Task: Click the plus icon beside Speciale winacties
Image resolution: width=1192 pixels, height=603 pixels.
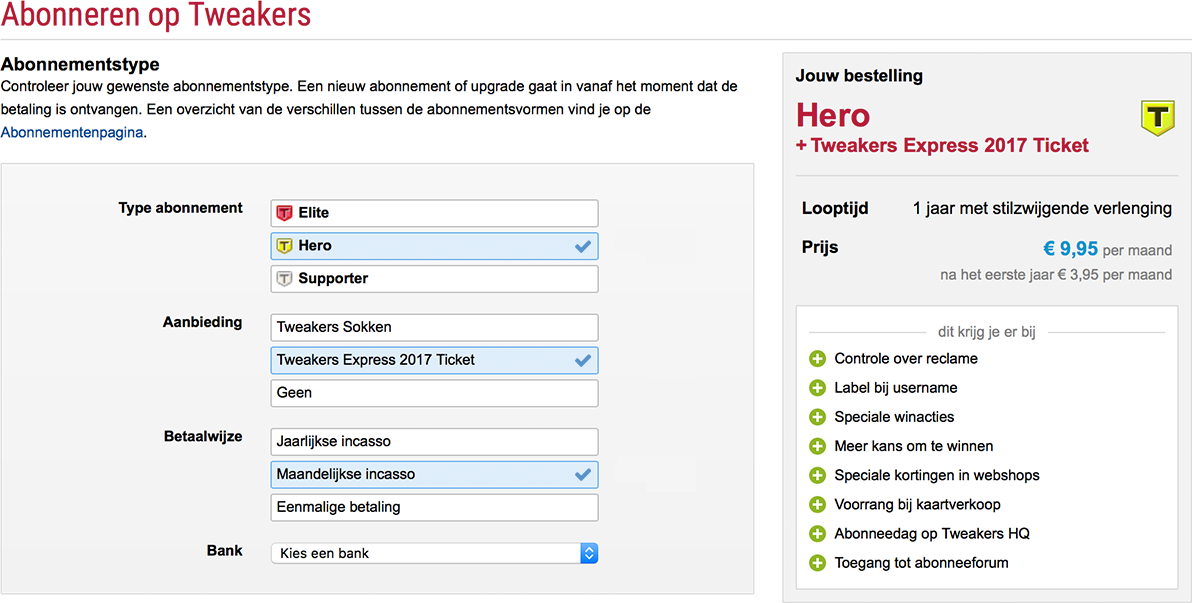Action: (x=816, y=417)
